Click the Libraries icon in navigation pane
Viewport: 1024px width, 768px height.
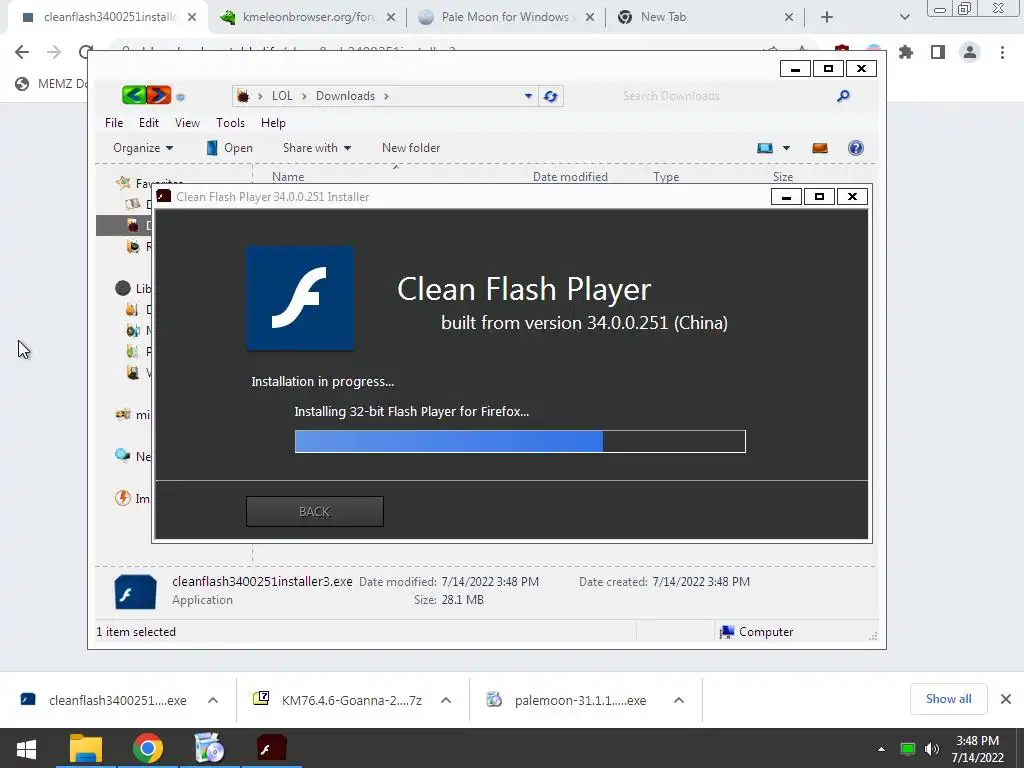coord(123,288)
